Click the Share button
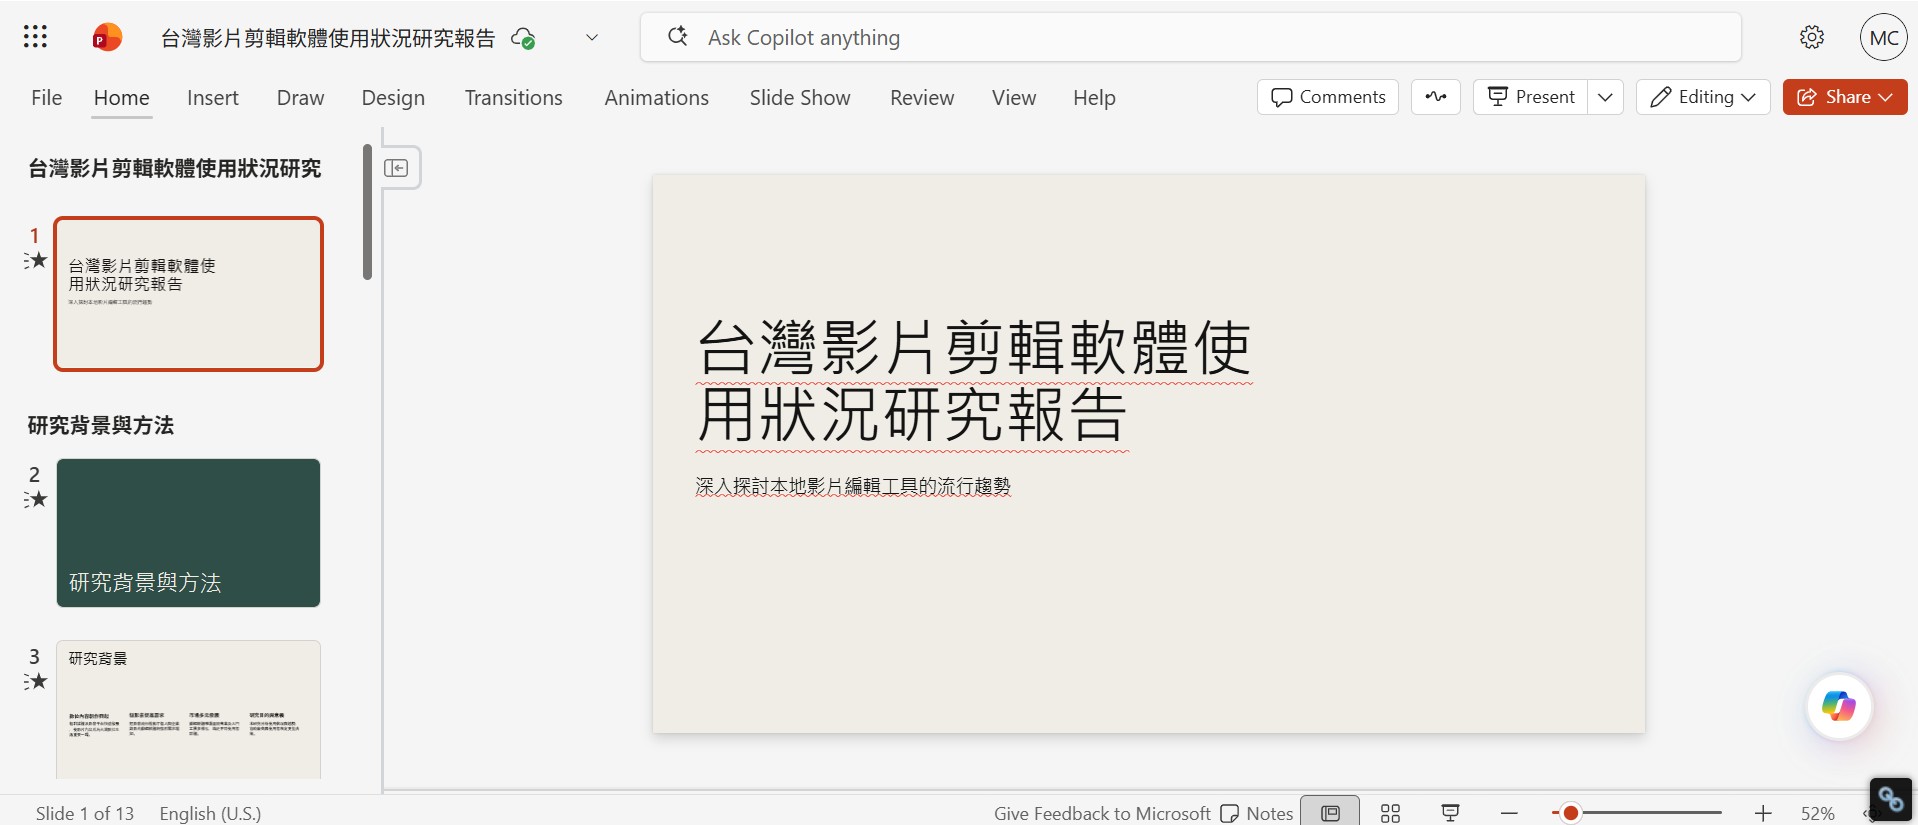The width and height of the screenshot is (1918, 825). 1845,97
